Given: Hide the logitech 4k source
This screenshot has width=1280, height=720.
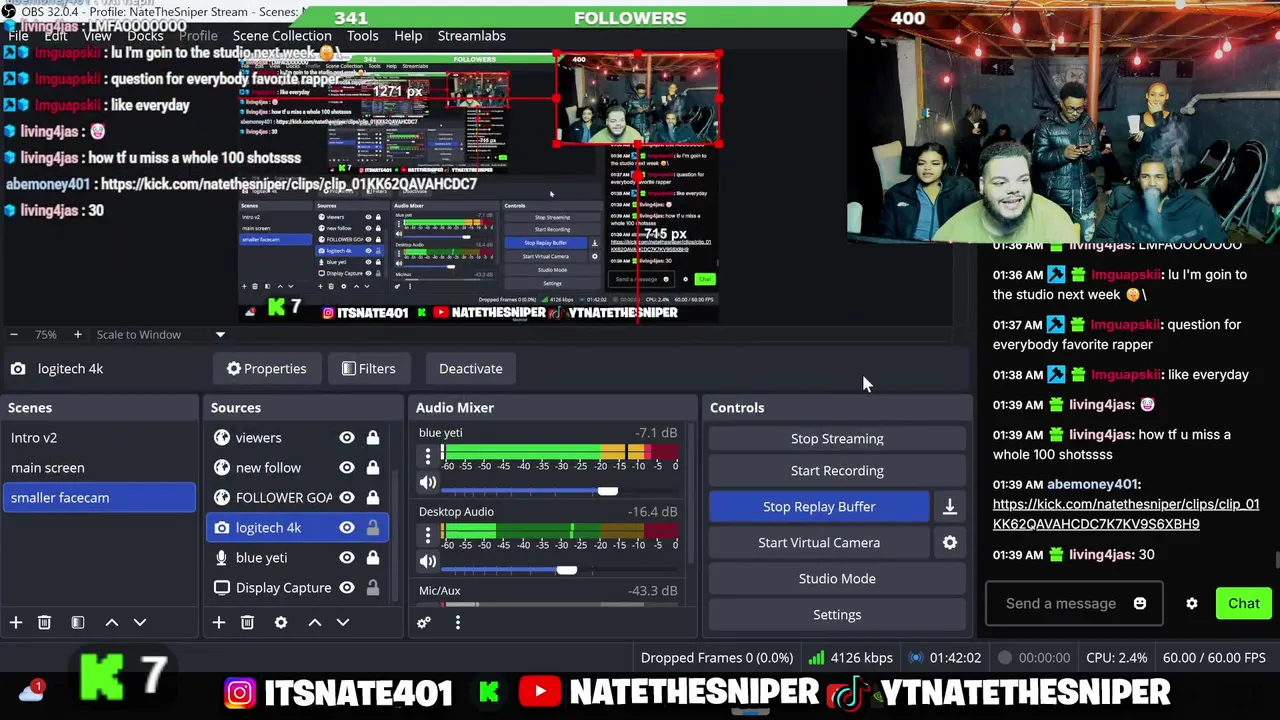Looking at the screenshot, I should pyautogui.click(x=347, y=528).
